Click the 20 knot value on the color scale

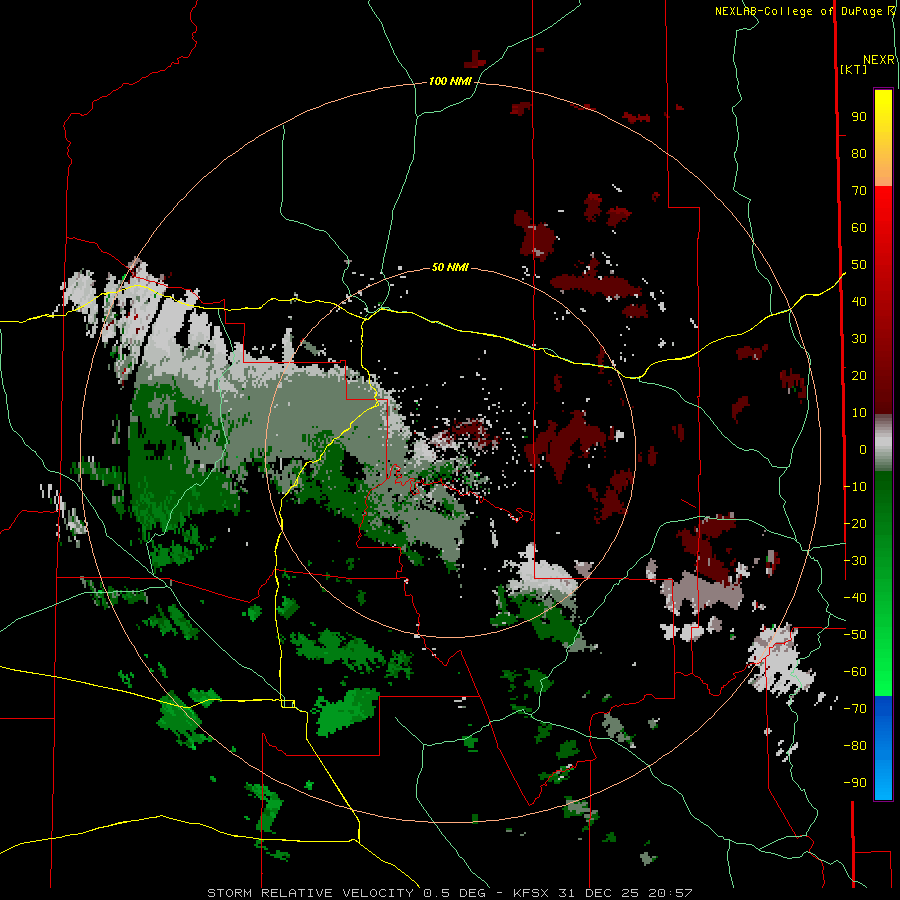(859, 376)
